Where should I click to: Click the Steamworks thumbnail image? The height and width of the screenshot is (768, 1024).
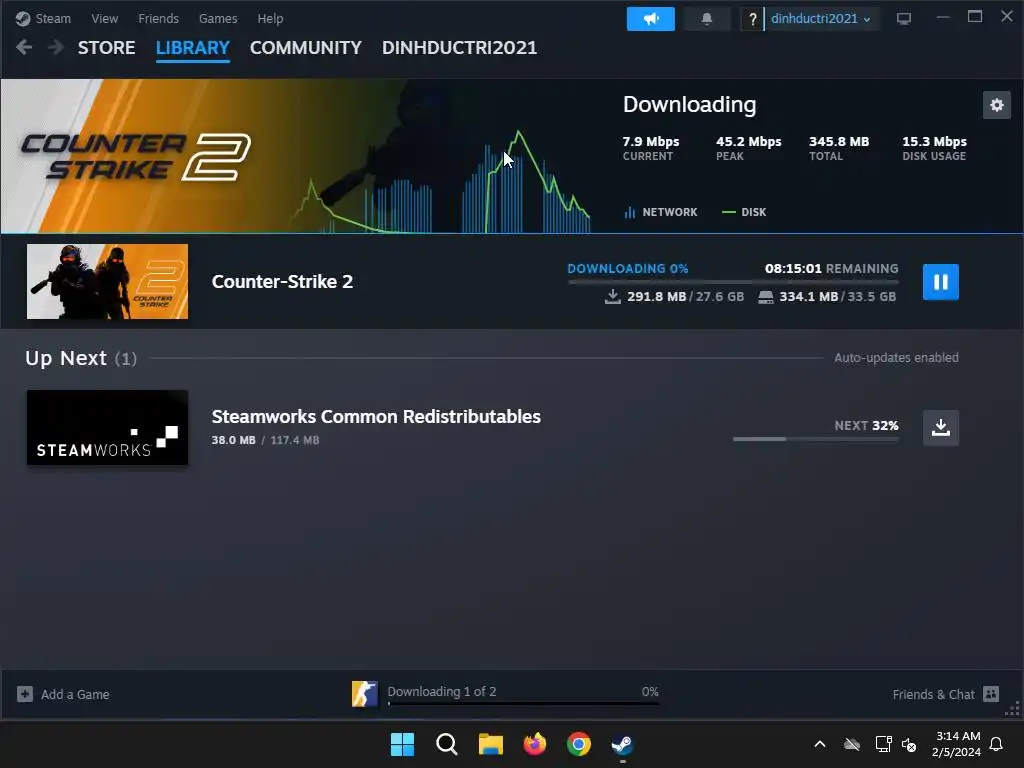108,428
